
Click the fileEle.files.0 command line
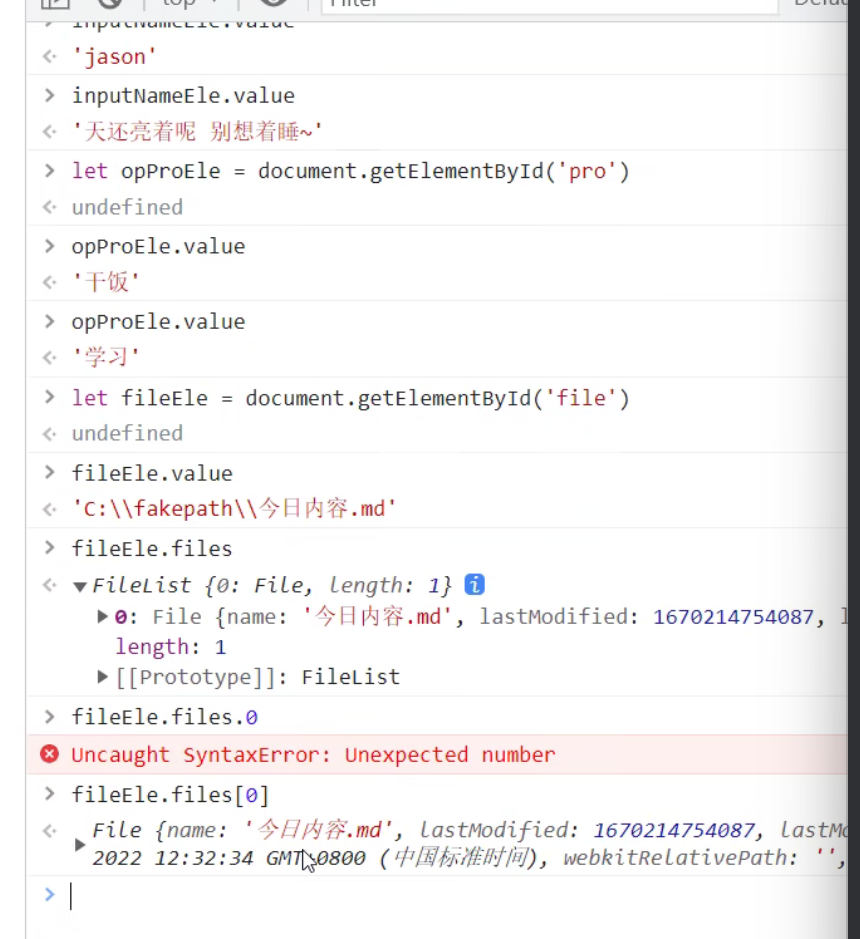(x=165, y=717)
